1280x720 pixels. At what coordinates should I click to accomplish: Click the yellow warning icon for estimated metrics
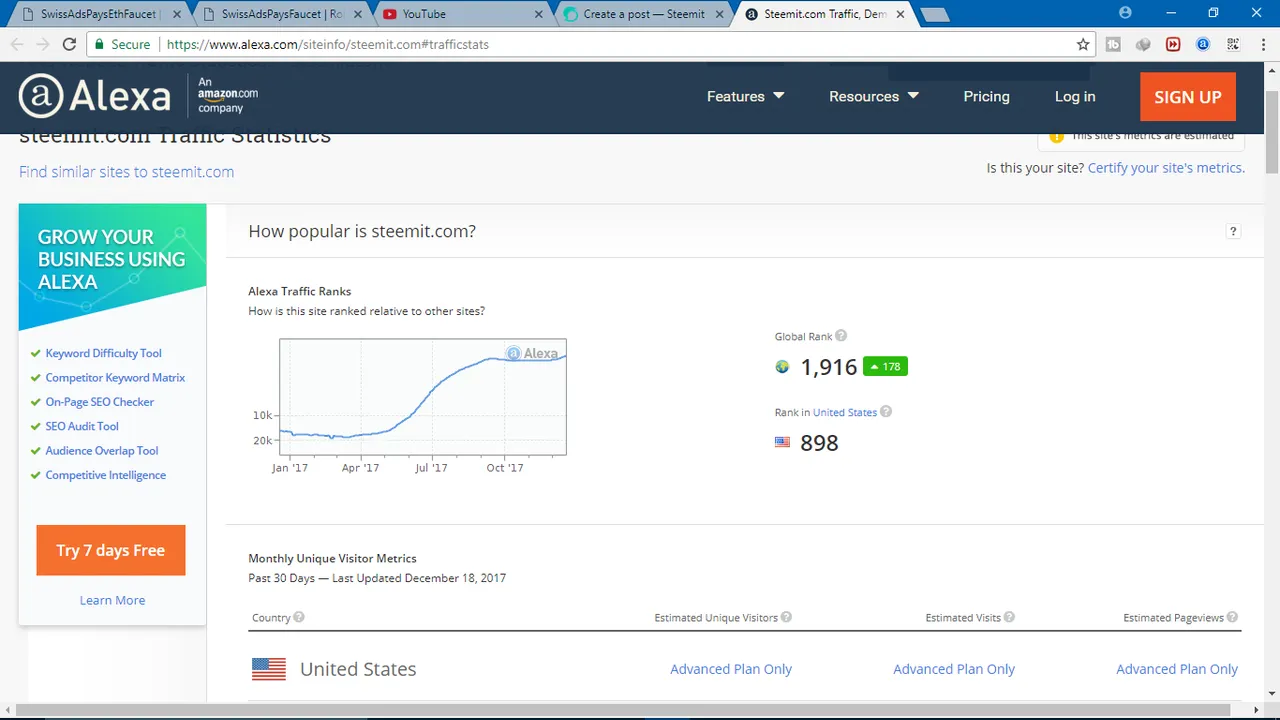coord(1056,136)
